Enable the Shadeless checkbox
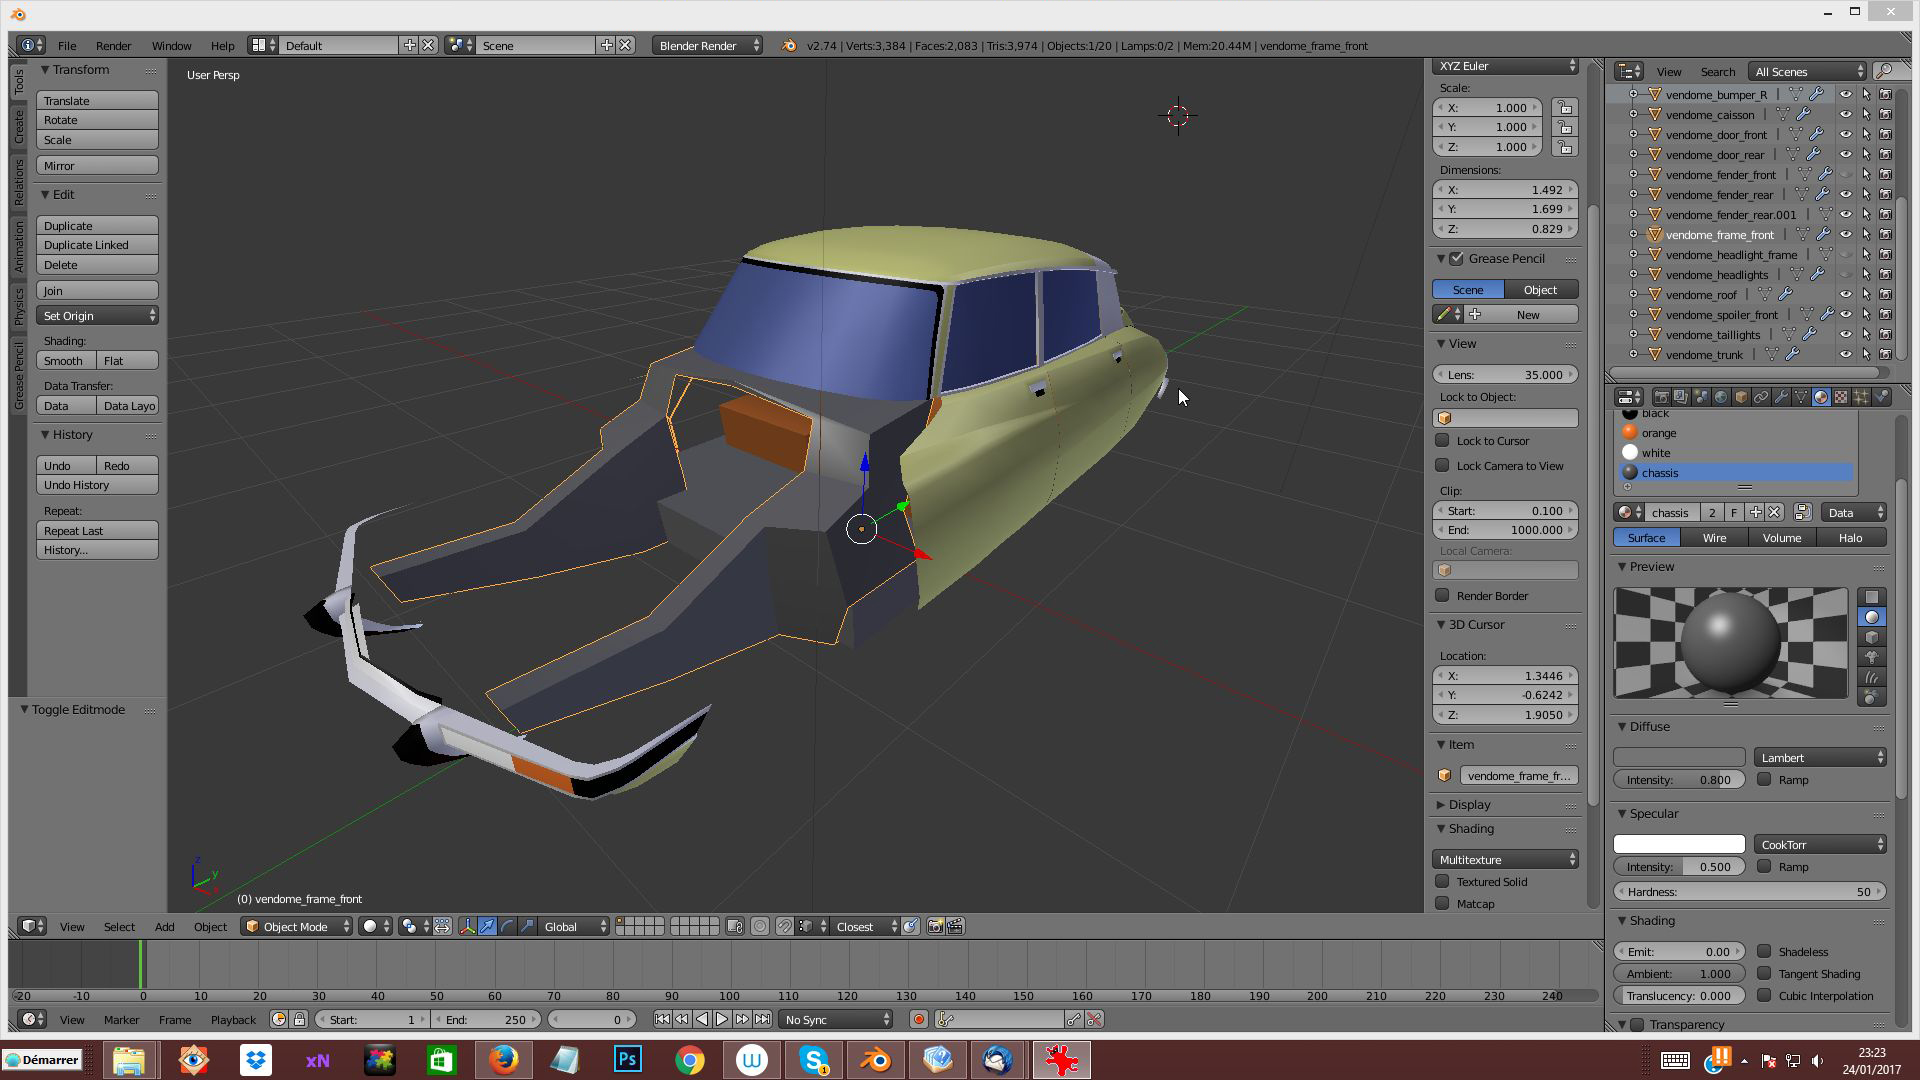This screenshot has width=1920, height=1080. [x=1764, y=951]
